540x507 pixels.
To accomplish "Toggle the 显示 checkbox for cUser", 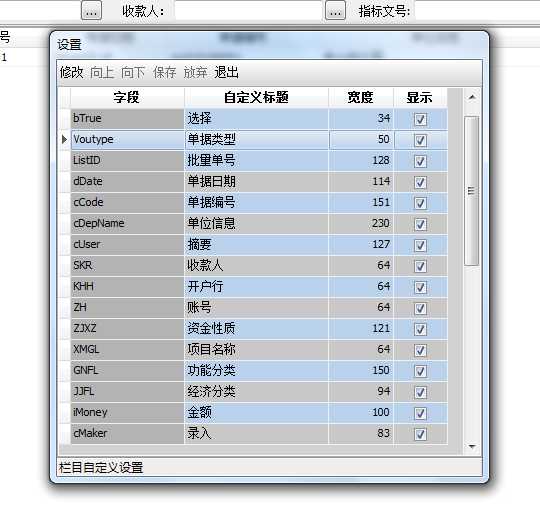I will [420, 245].
